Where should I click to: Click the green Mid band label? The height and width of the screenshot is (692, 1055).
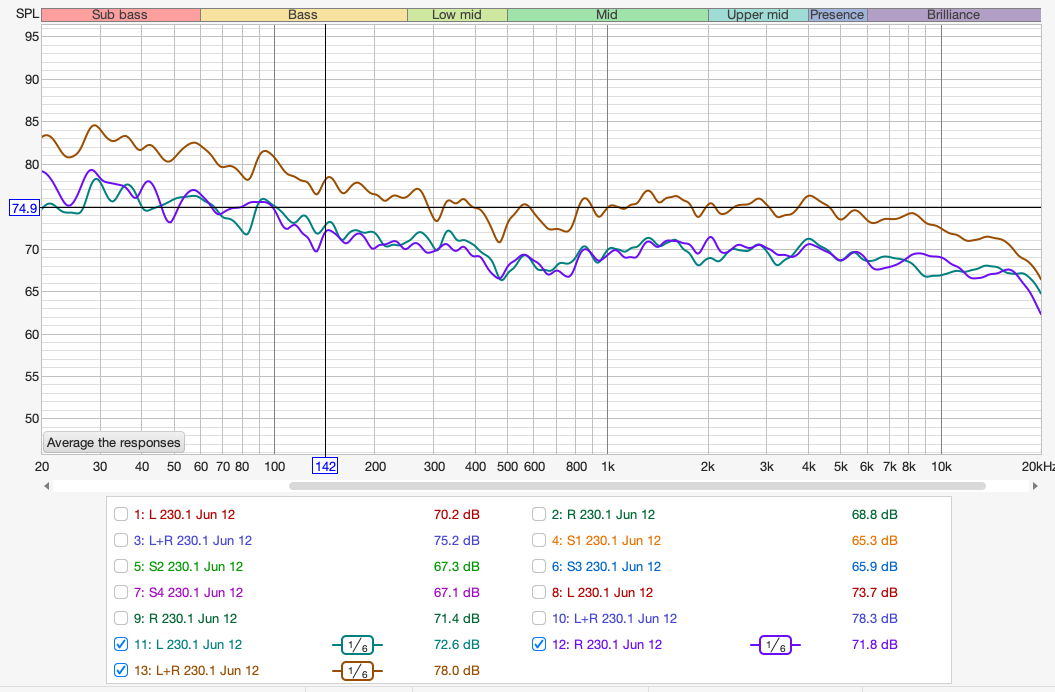point(607,15)
